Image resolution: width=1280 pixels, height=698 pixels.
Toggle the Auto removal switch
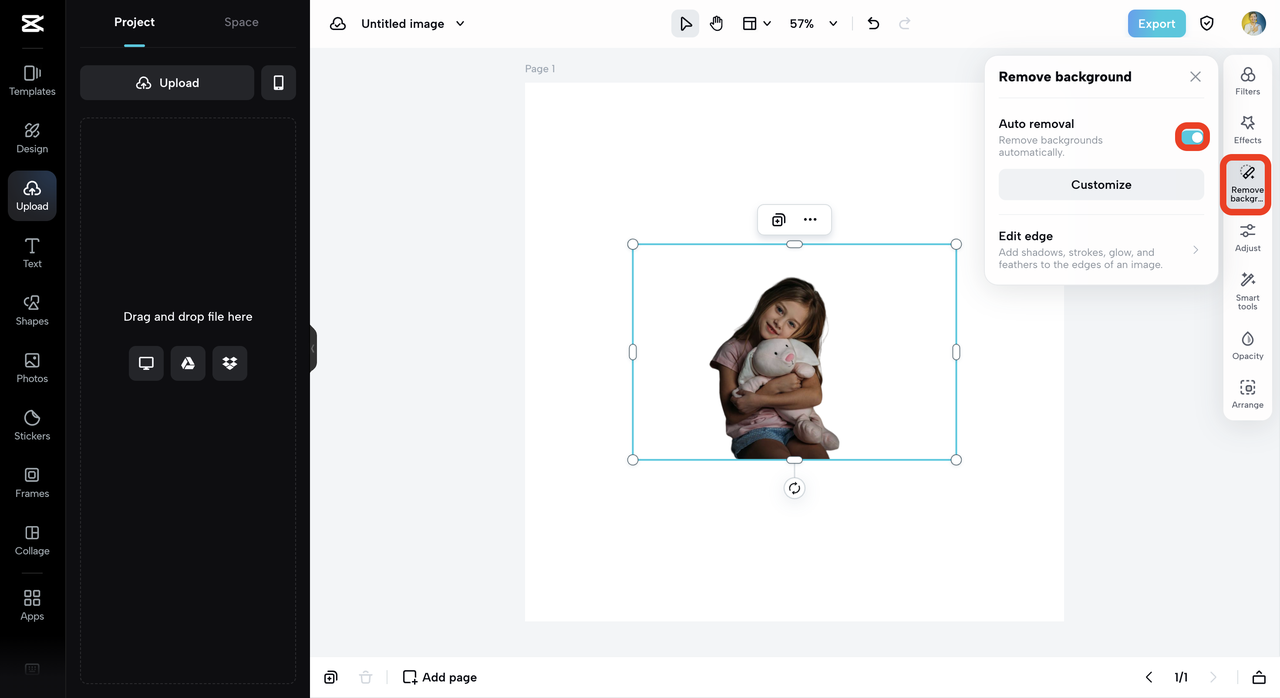point(1192,137)
